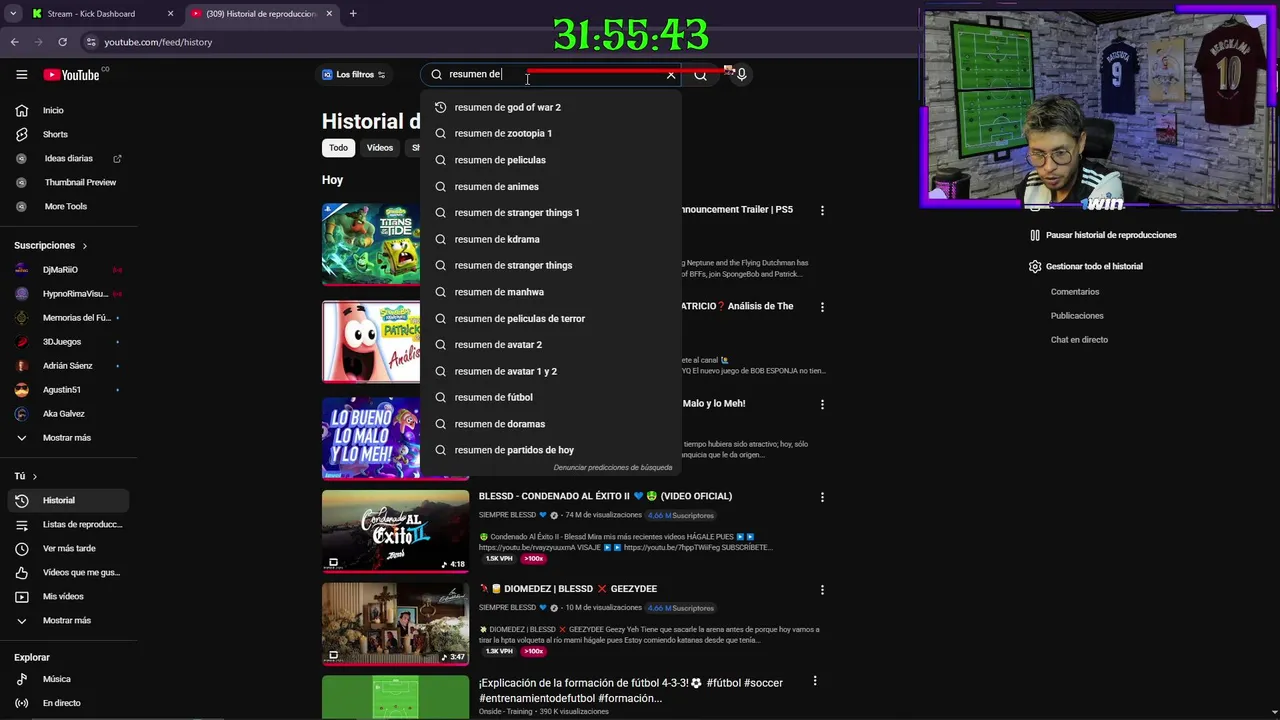Open formación de fútbol 4-3-3 video title

coord(631,690)
